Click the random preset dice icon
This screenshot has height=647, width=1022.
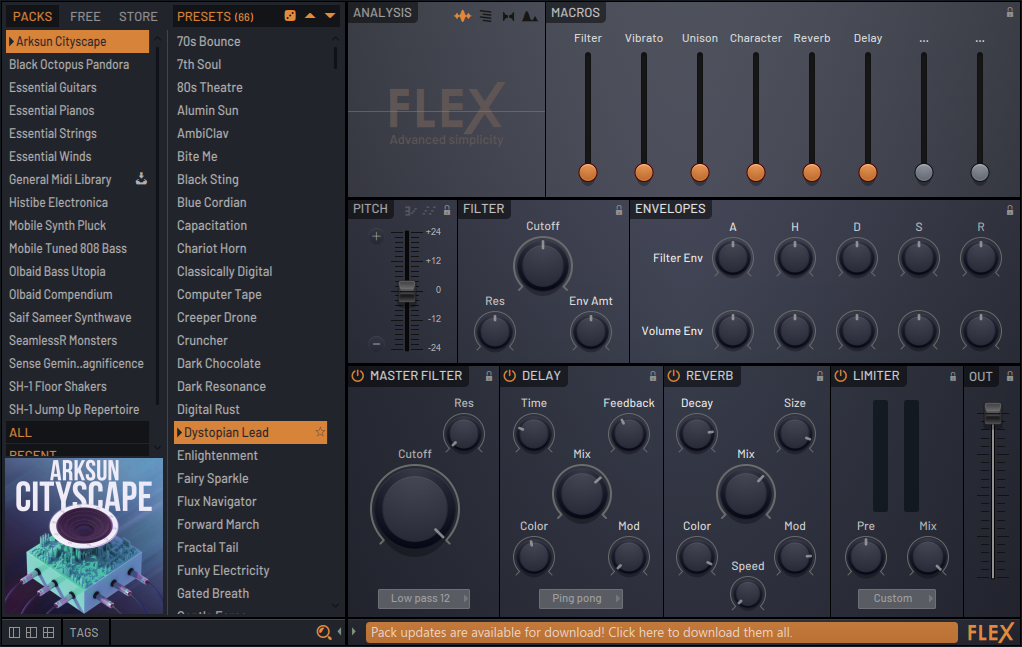pos(290,16)
